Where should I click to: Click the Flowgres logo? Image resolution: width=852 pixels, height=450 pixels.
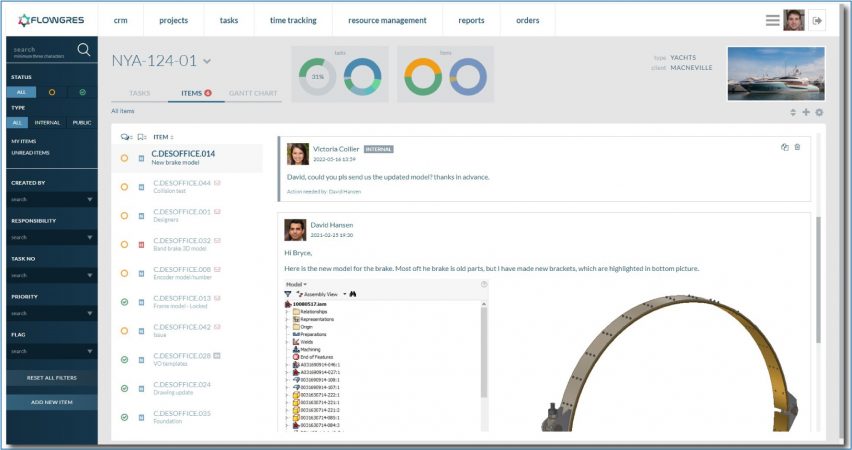[52, 20]
